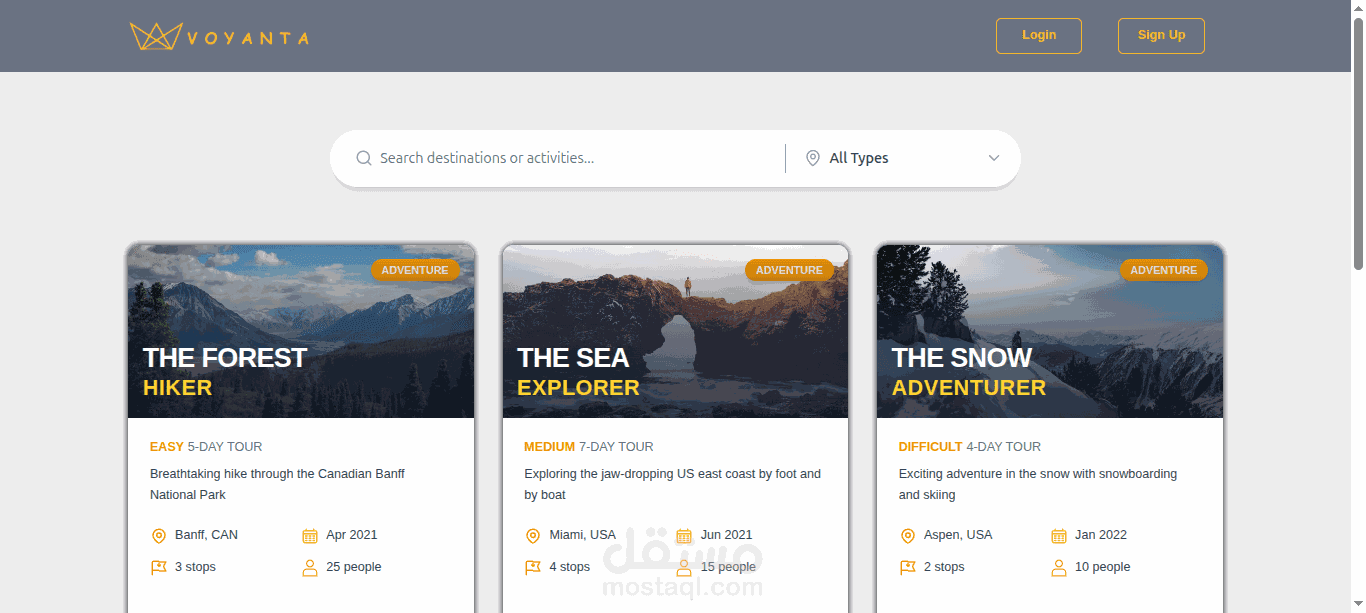Click the calendar icon beside Jan 2022
Image resolution: width=1366 pixels, height=613 pixels.
(x=1057, y=535)
